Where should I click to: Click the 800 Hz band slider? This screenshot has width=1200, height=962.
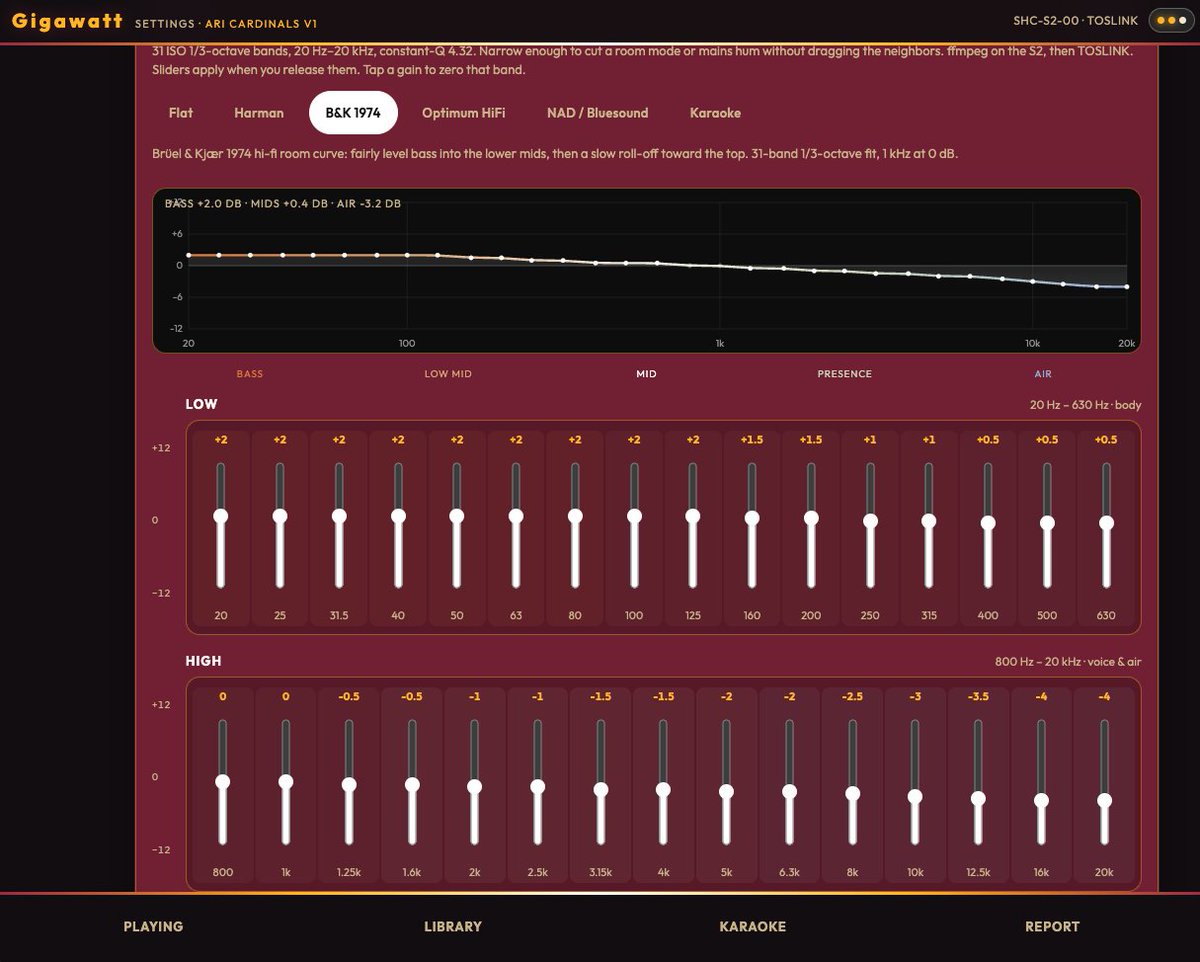pyautogui.click(x=223, y=783)
